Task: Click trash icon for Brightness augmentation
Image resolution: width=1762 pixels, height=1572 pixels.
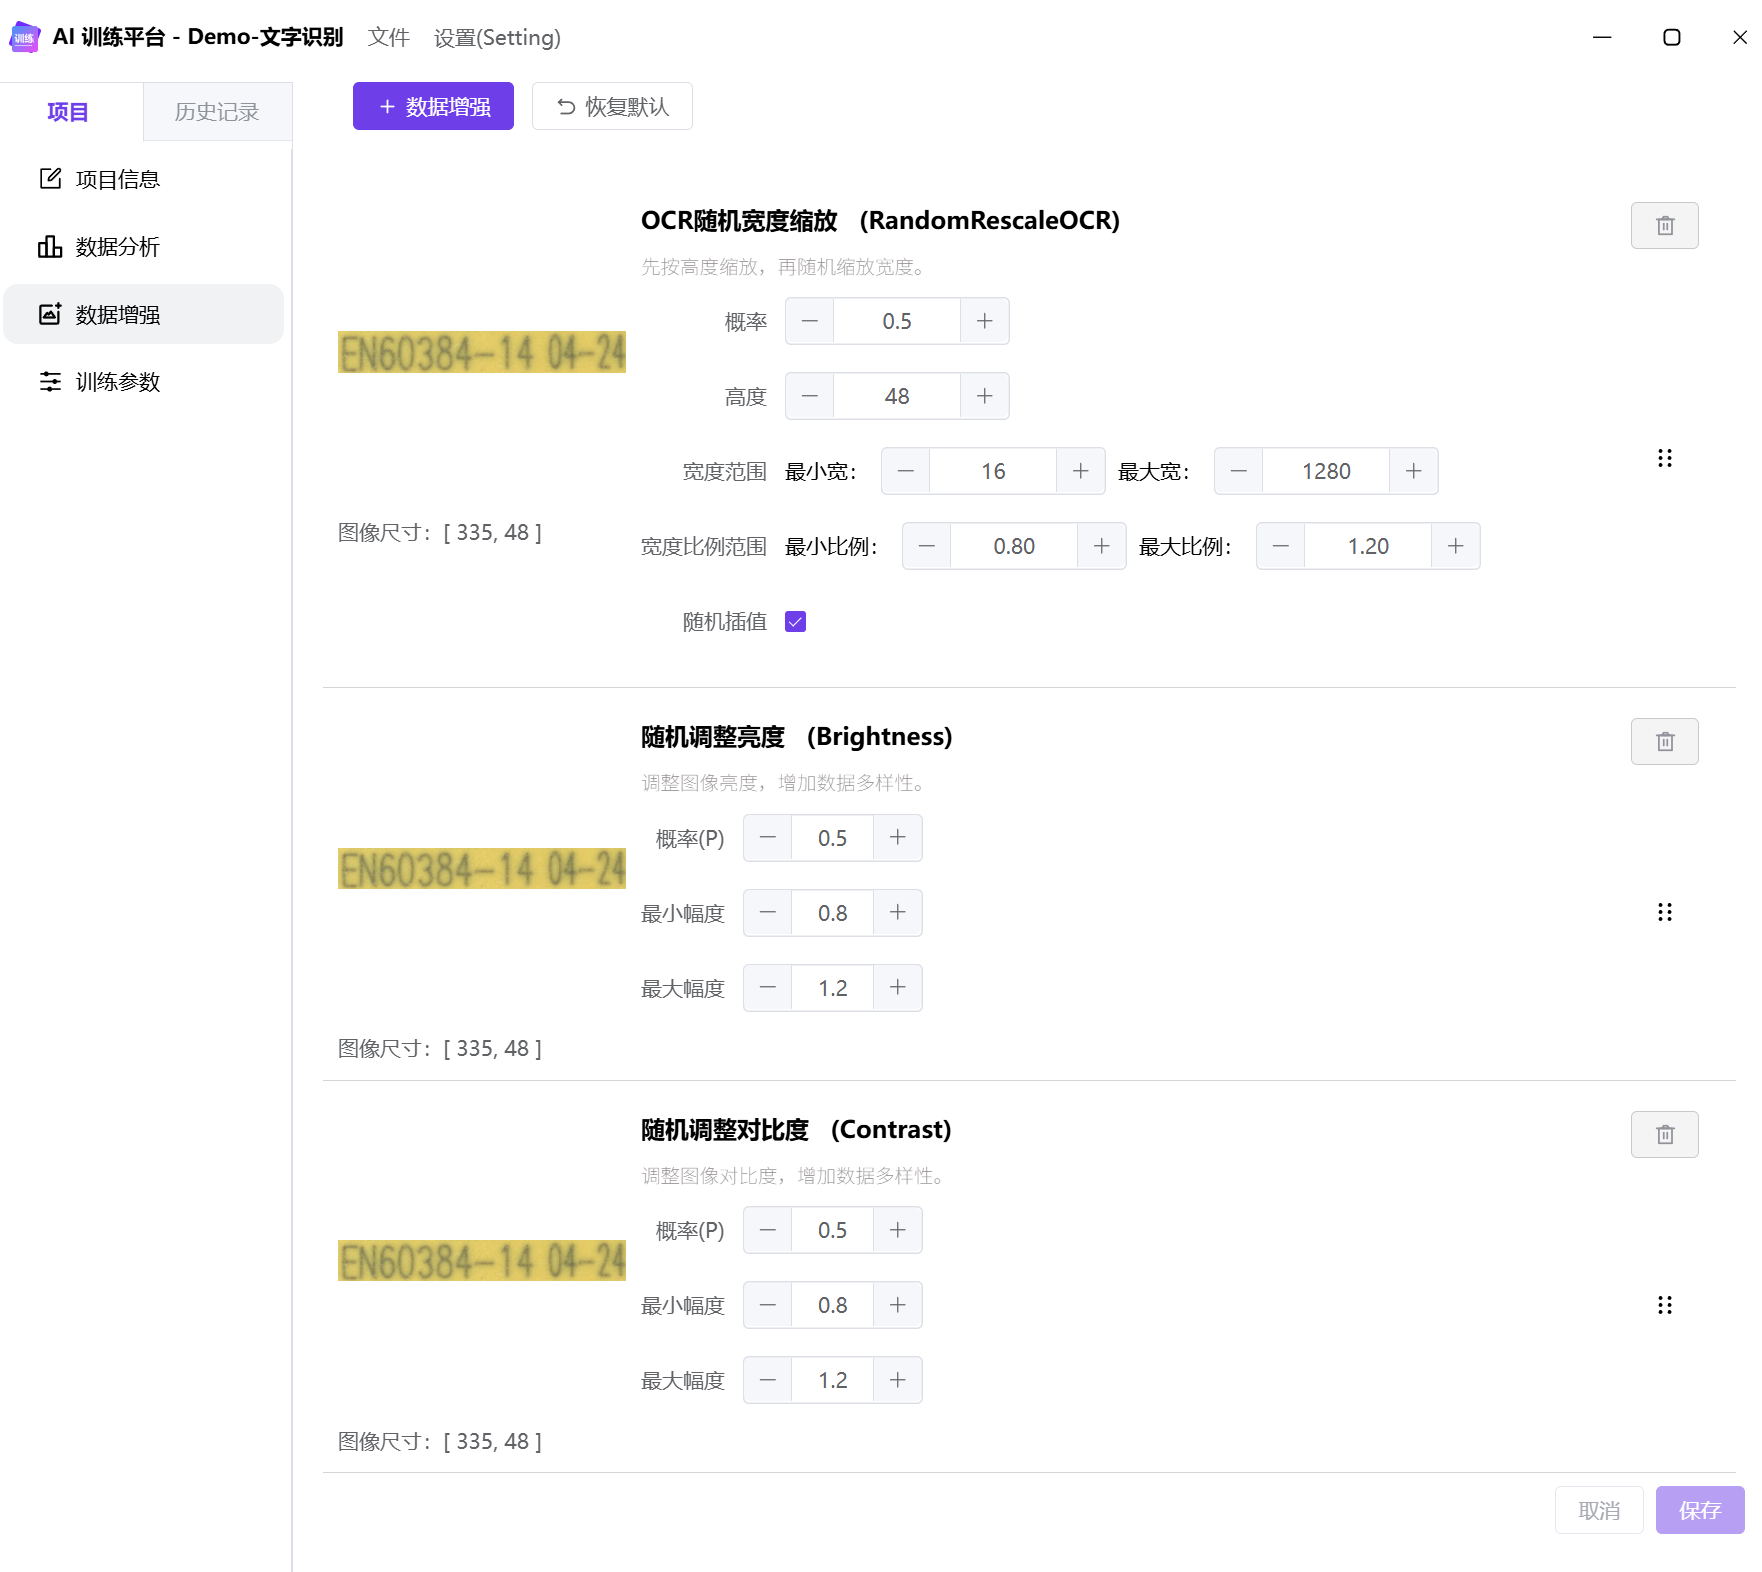Action: (1664, 741)
